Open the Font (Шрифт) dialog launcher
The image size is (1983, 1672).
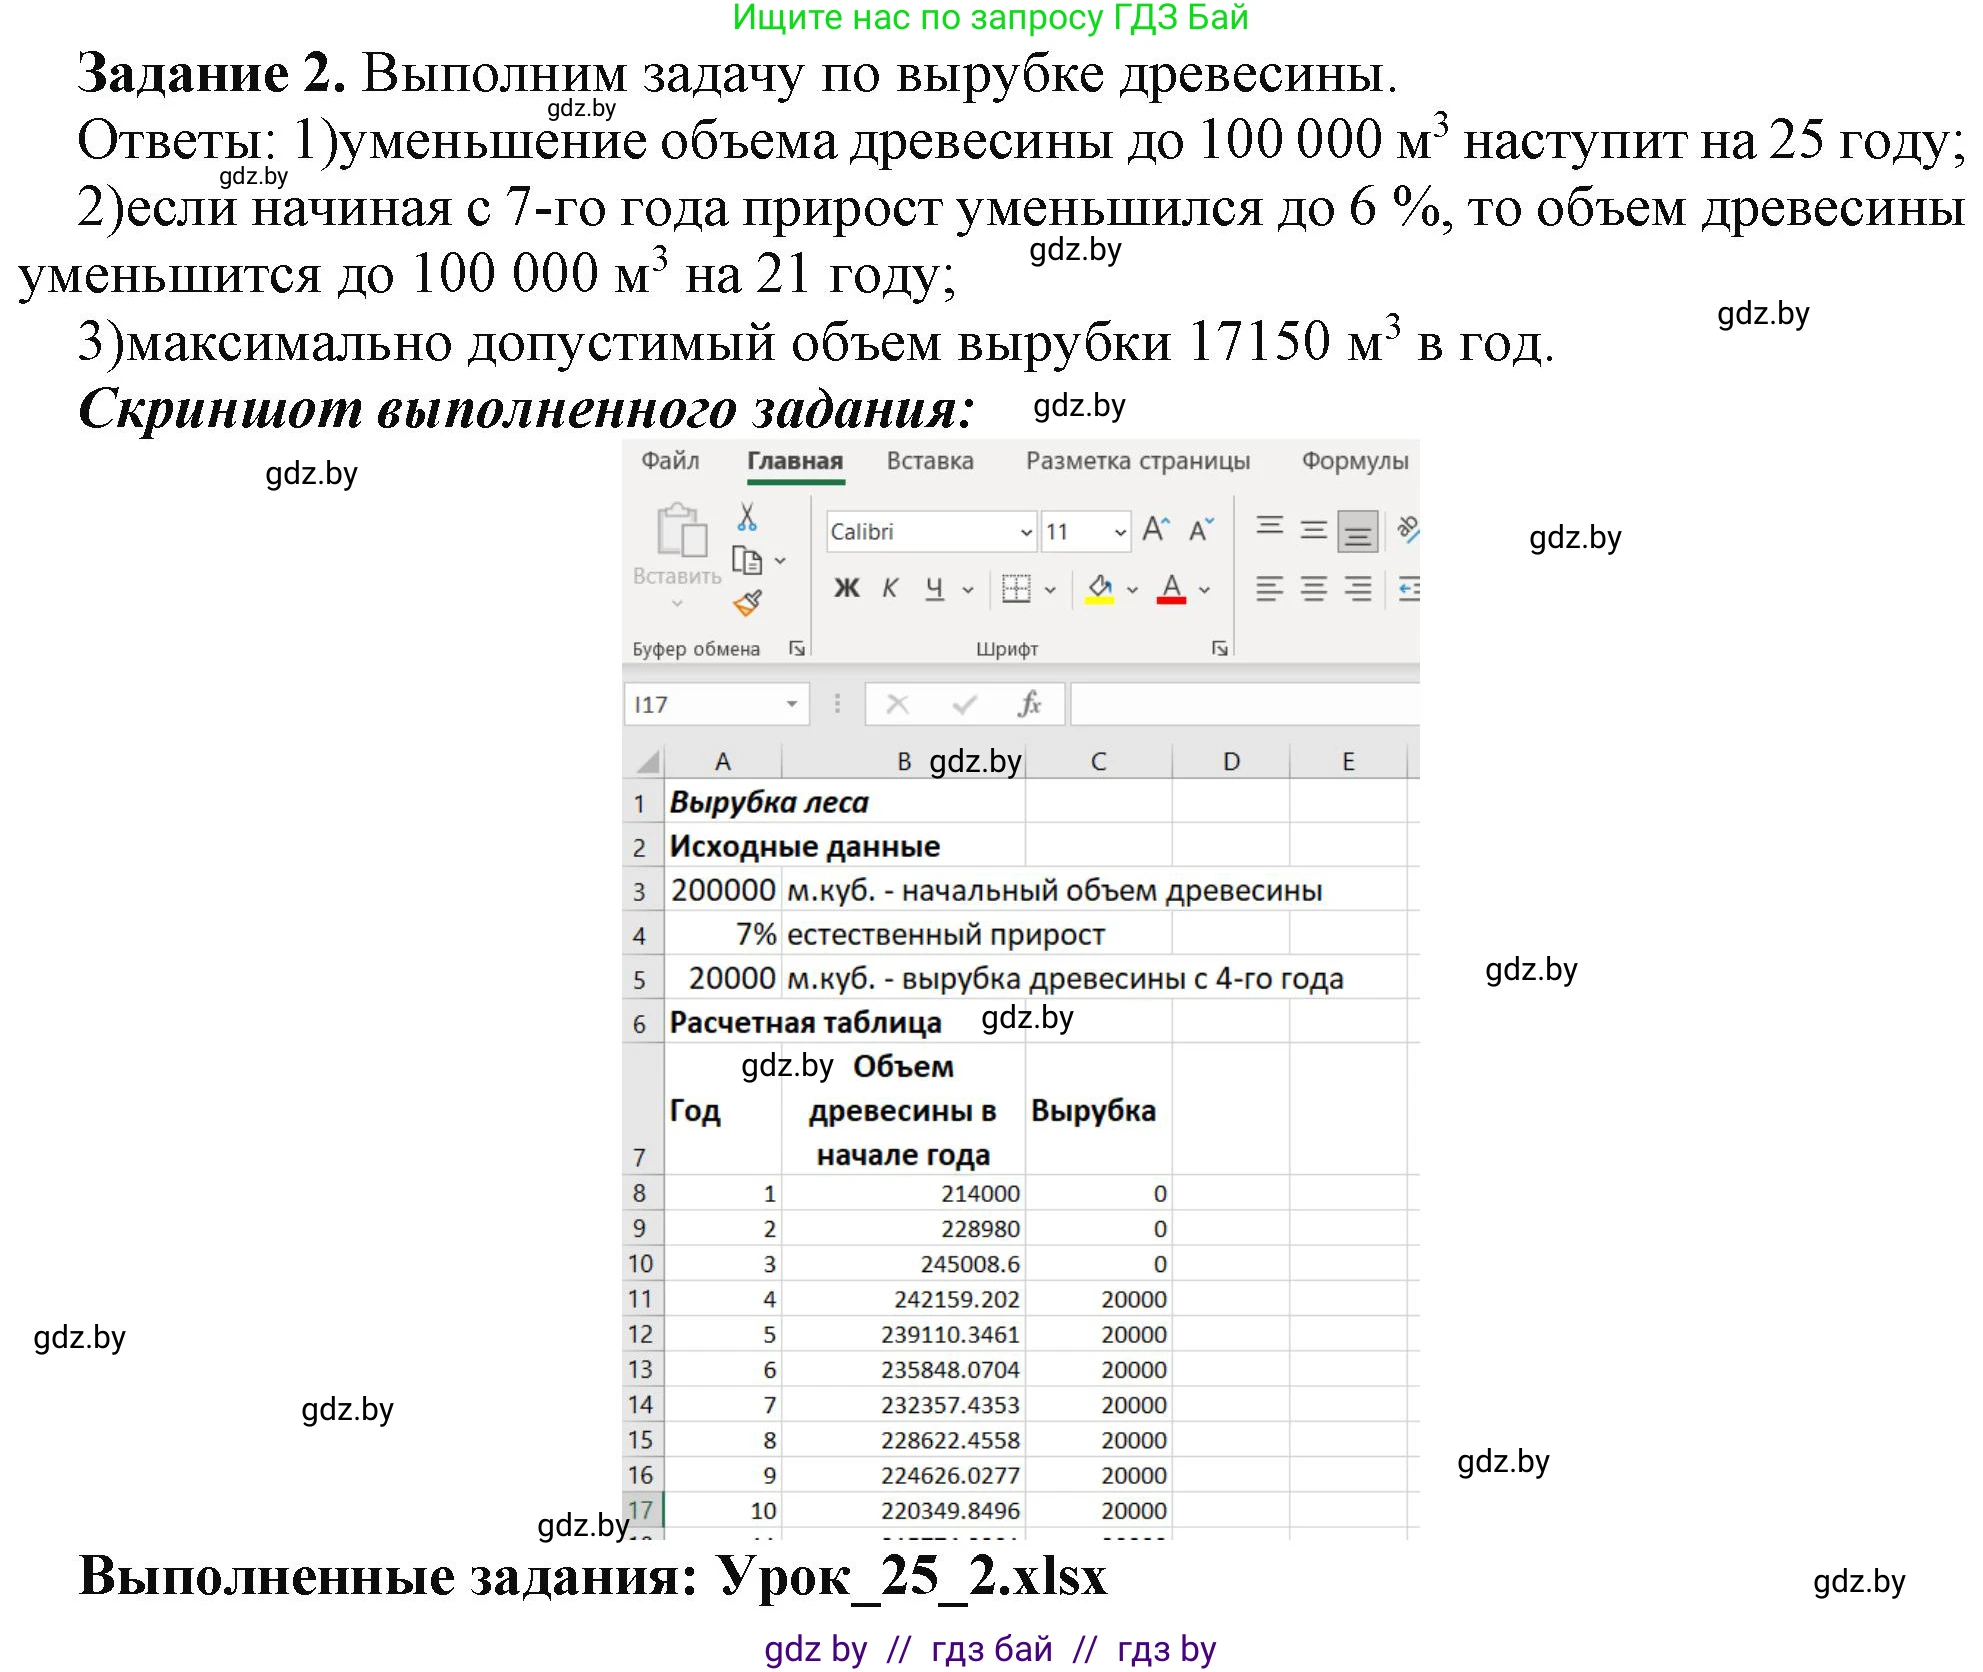[1219, 648]
